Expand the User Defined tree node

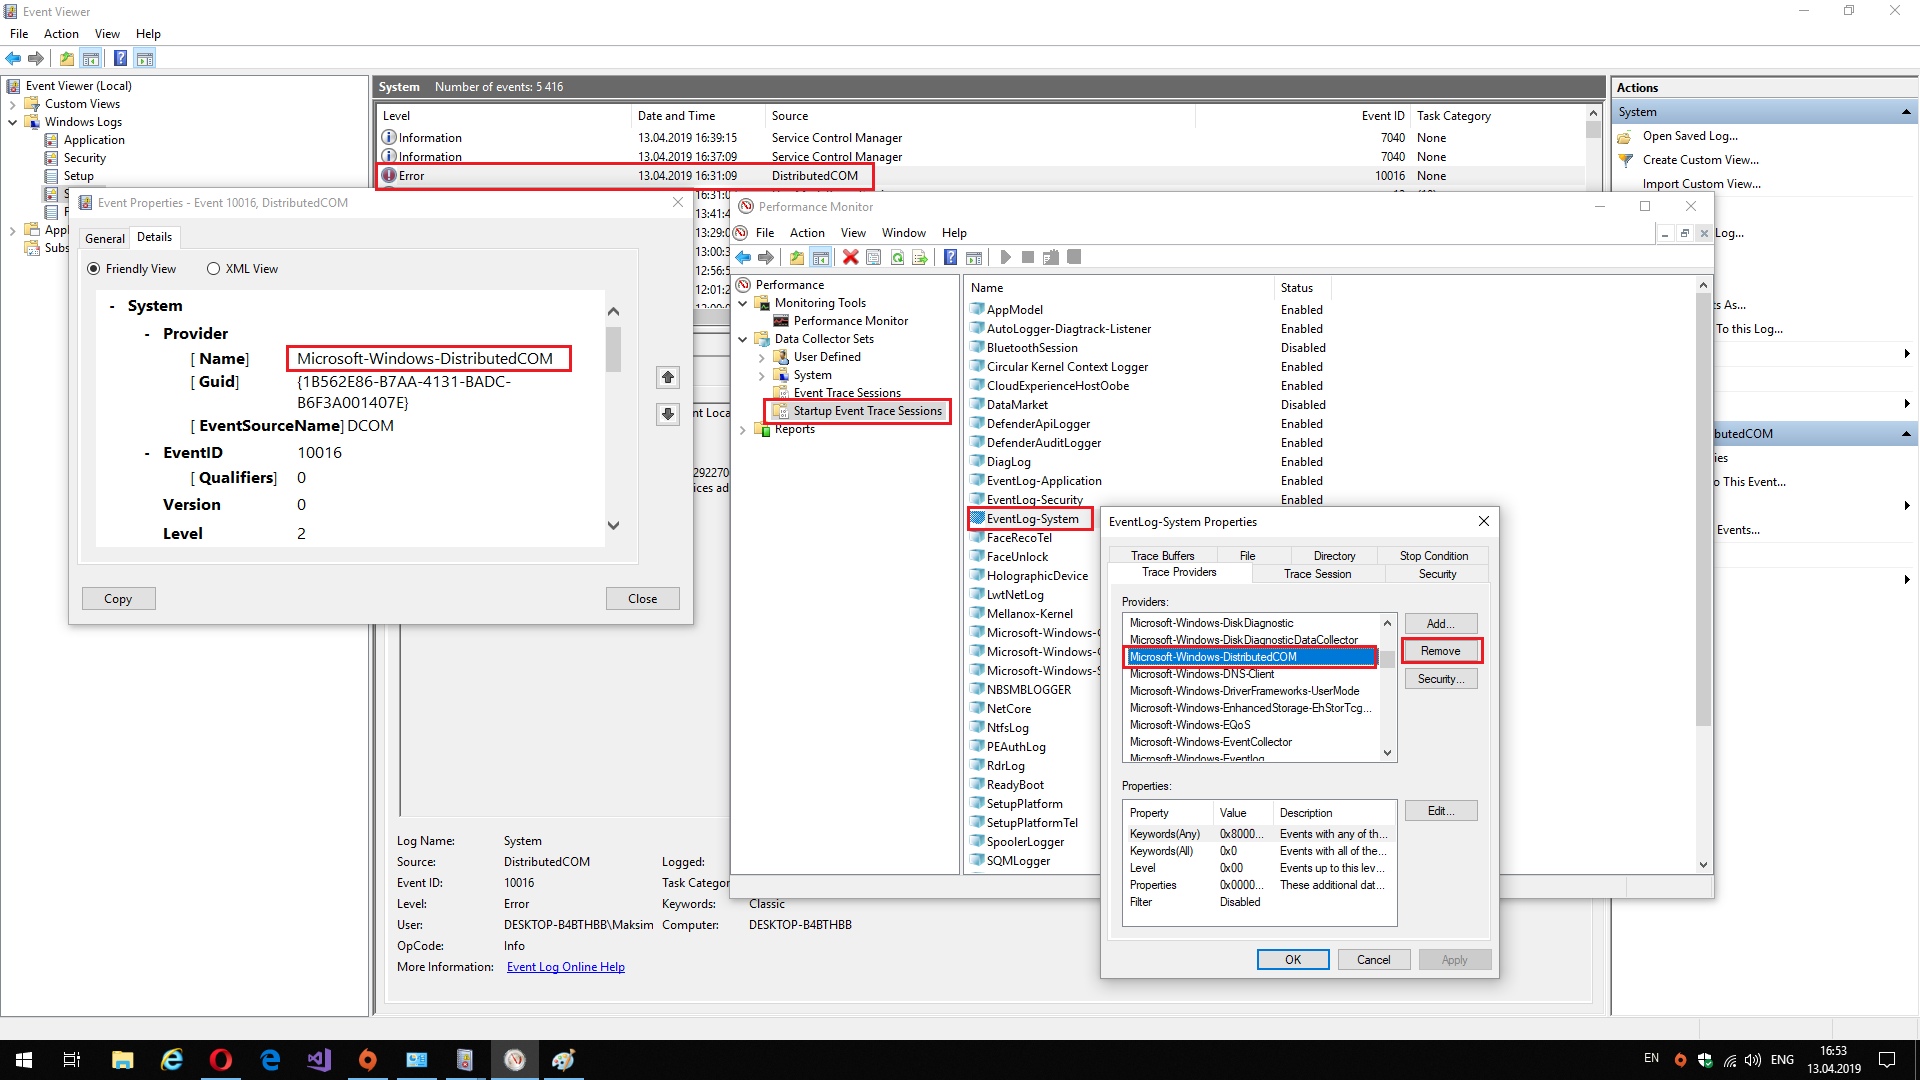(x=762, y=357)
